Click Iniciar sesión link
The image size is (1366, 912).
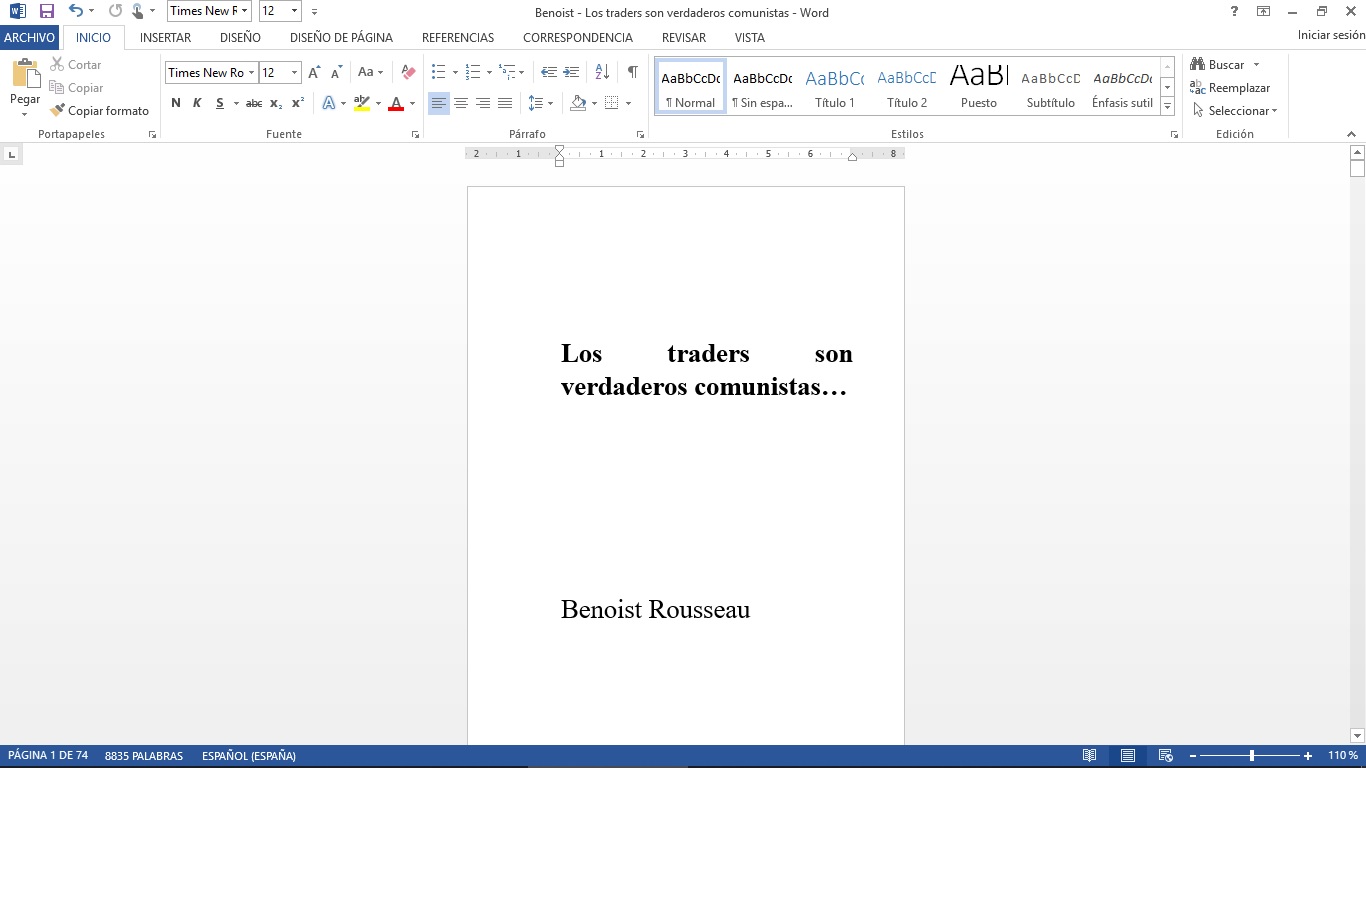(1330, 35)
